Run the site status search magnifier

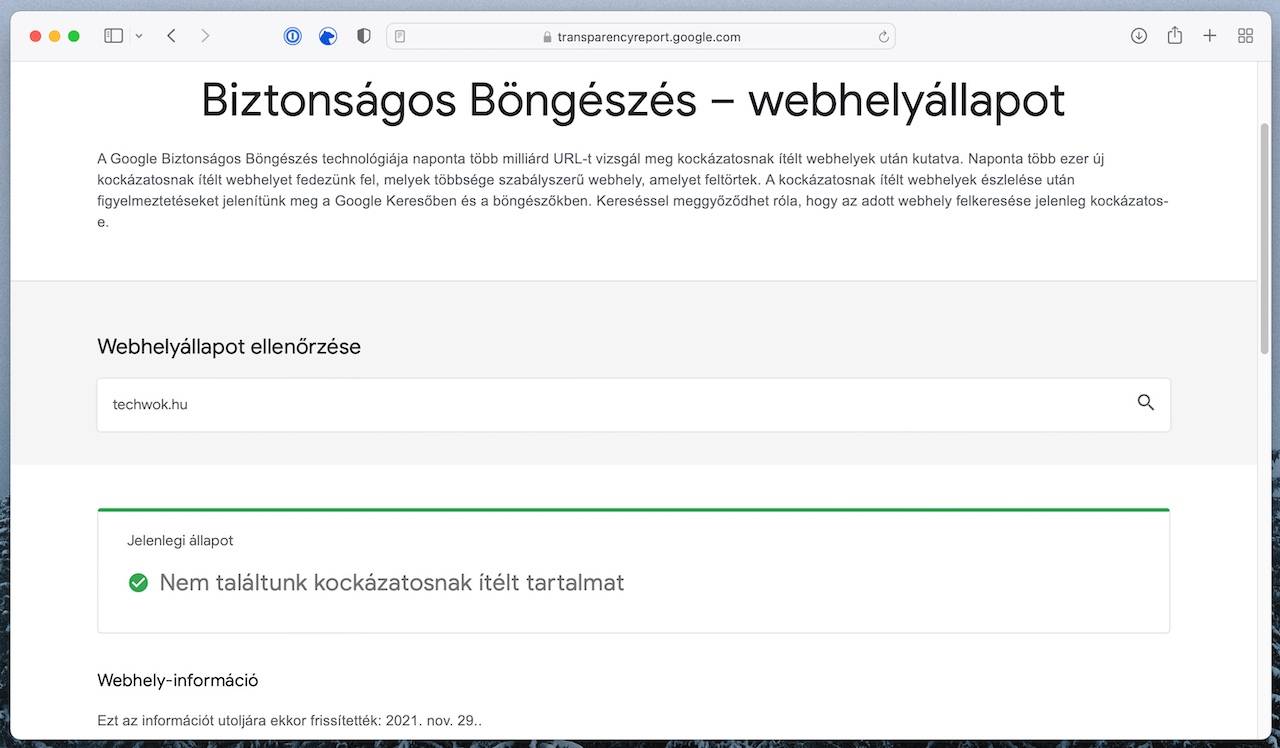[1146, 403]
